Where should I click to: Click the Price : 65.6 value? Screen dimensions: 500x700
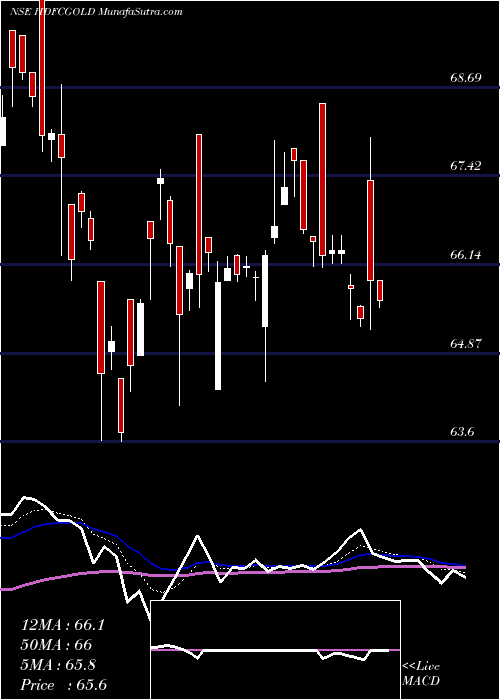tap(64, 685)
